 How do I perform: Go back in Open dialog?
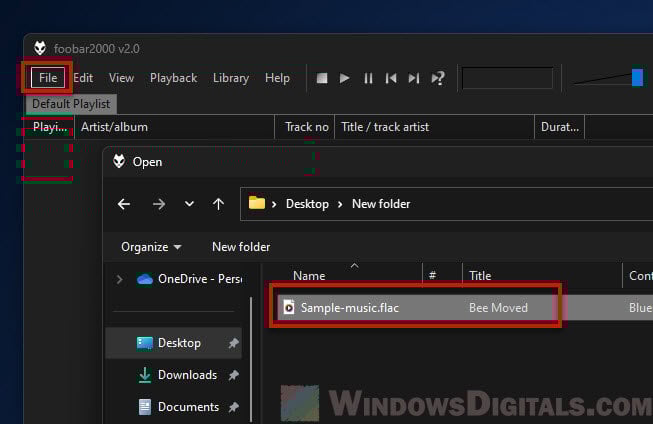124,204
